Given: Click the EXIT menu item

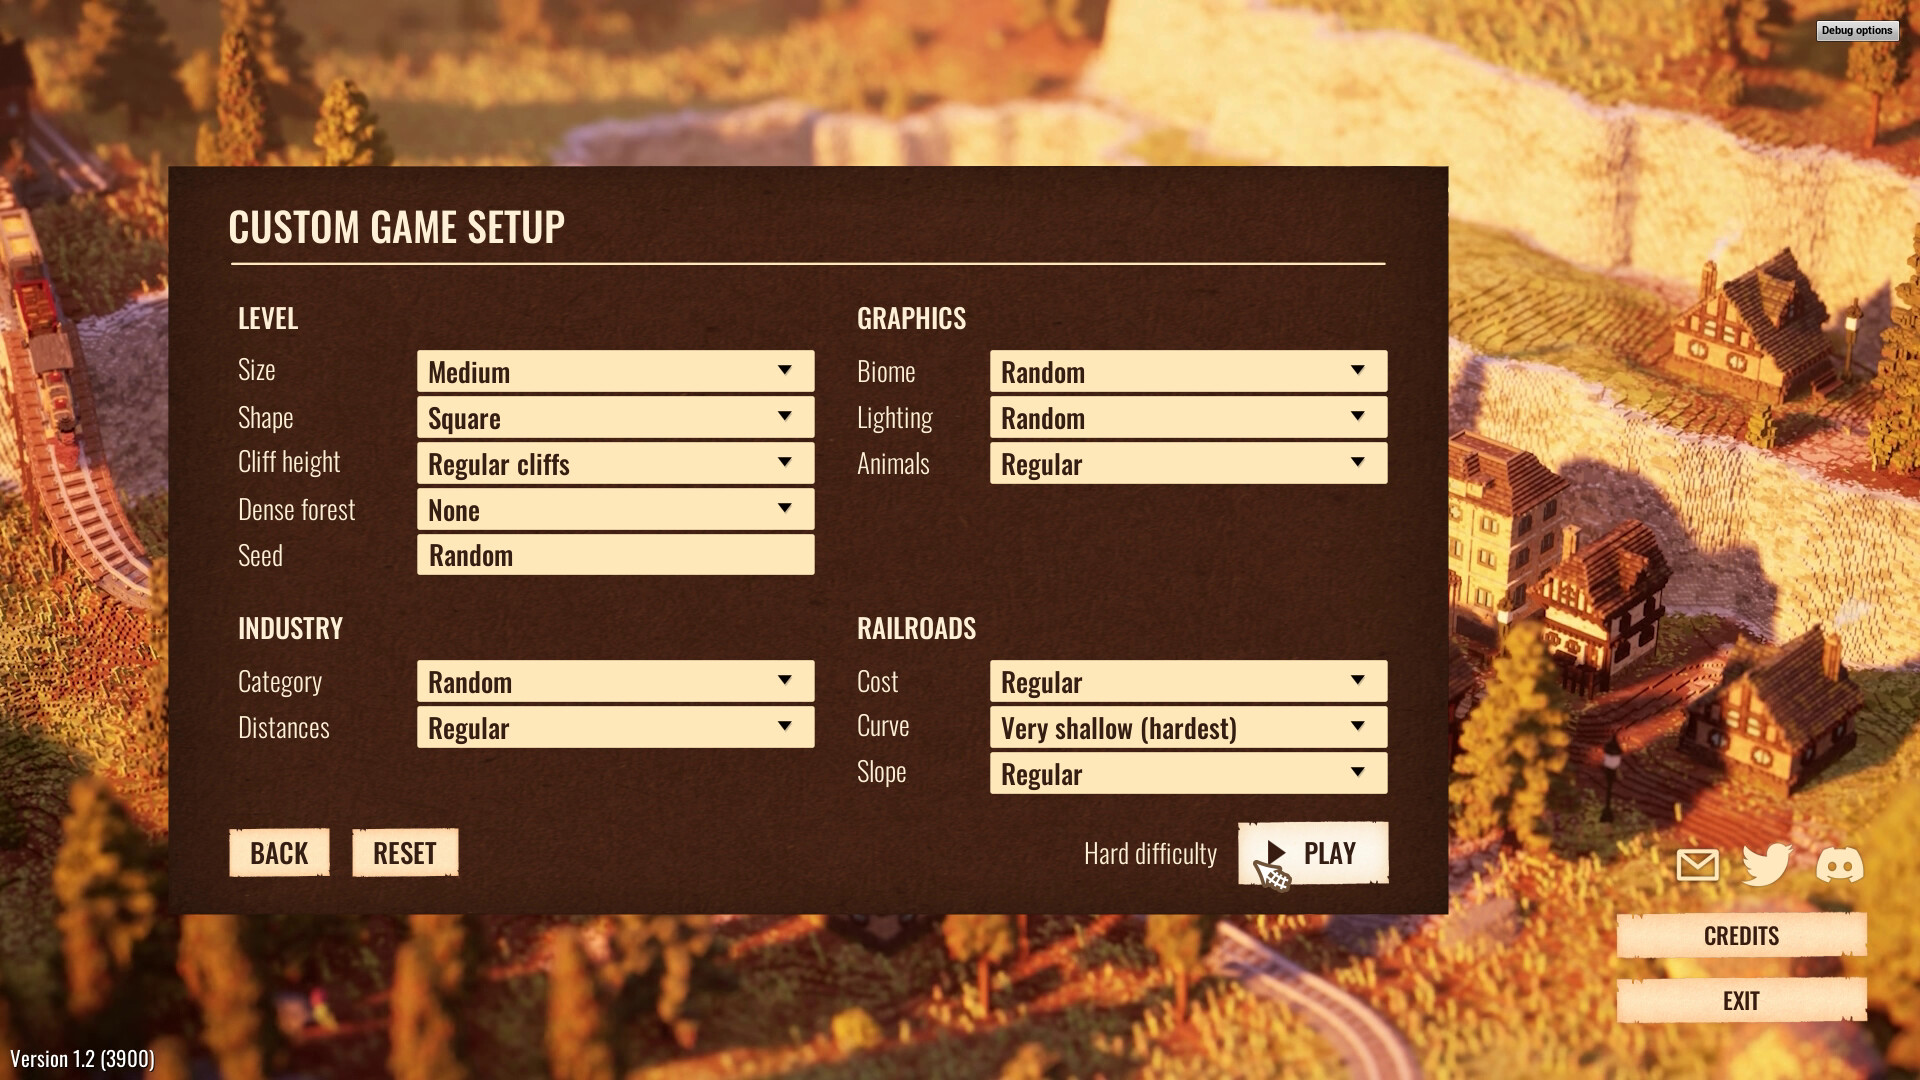Looking at the screenshot, I should (1741, 998).
